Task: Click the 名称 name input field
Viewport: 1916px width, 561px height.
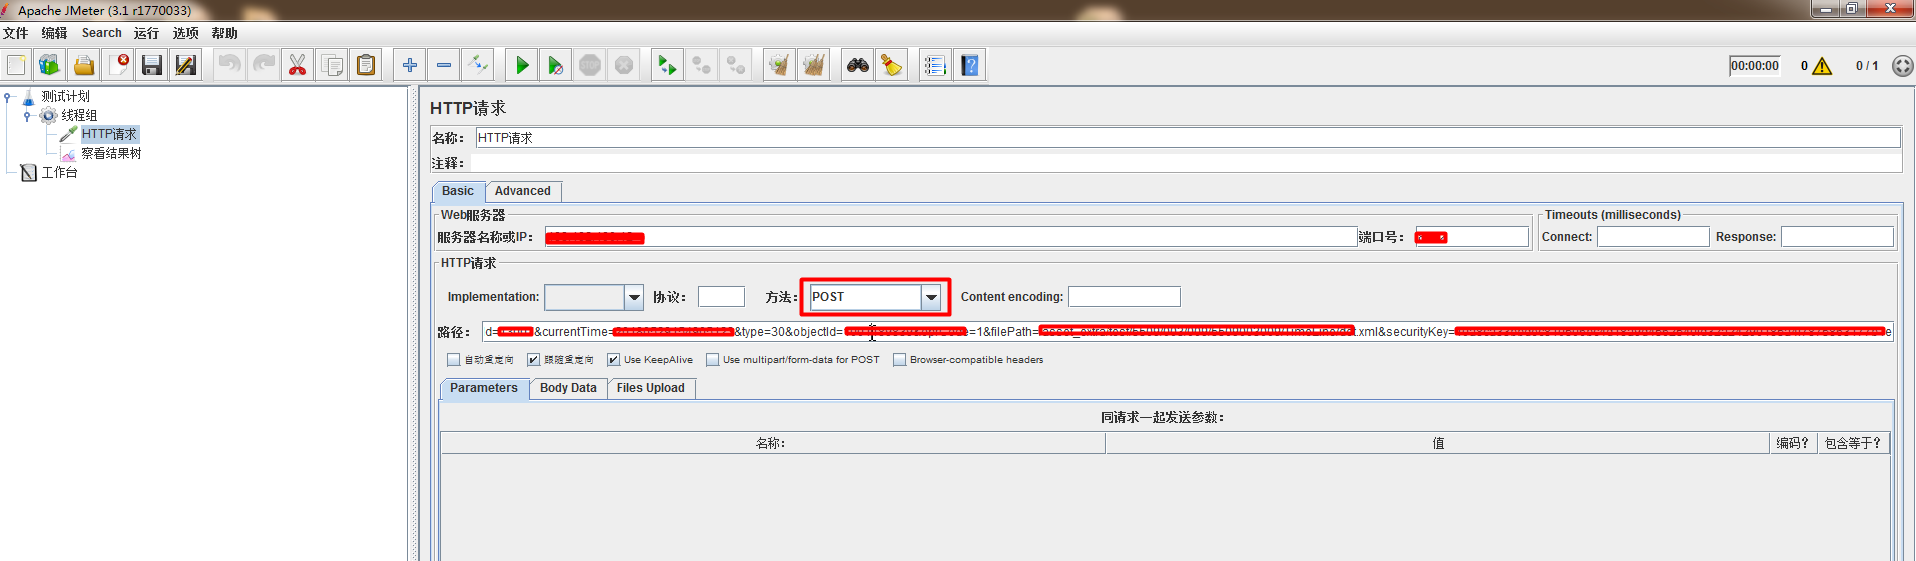Action: point(1188,138)
